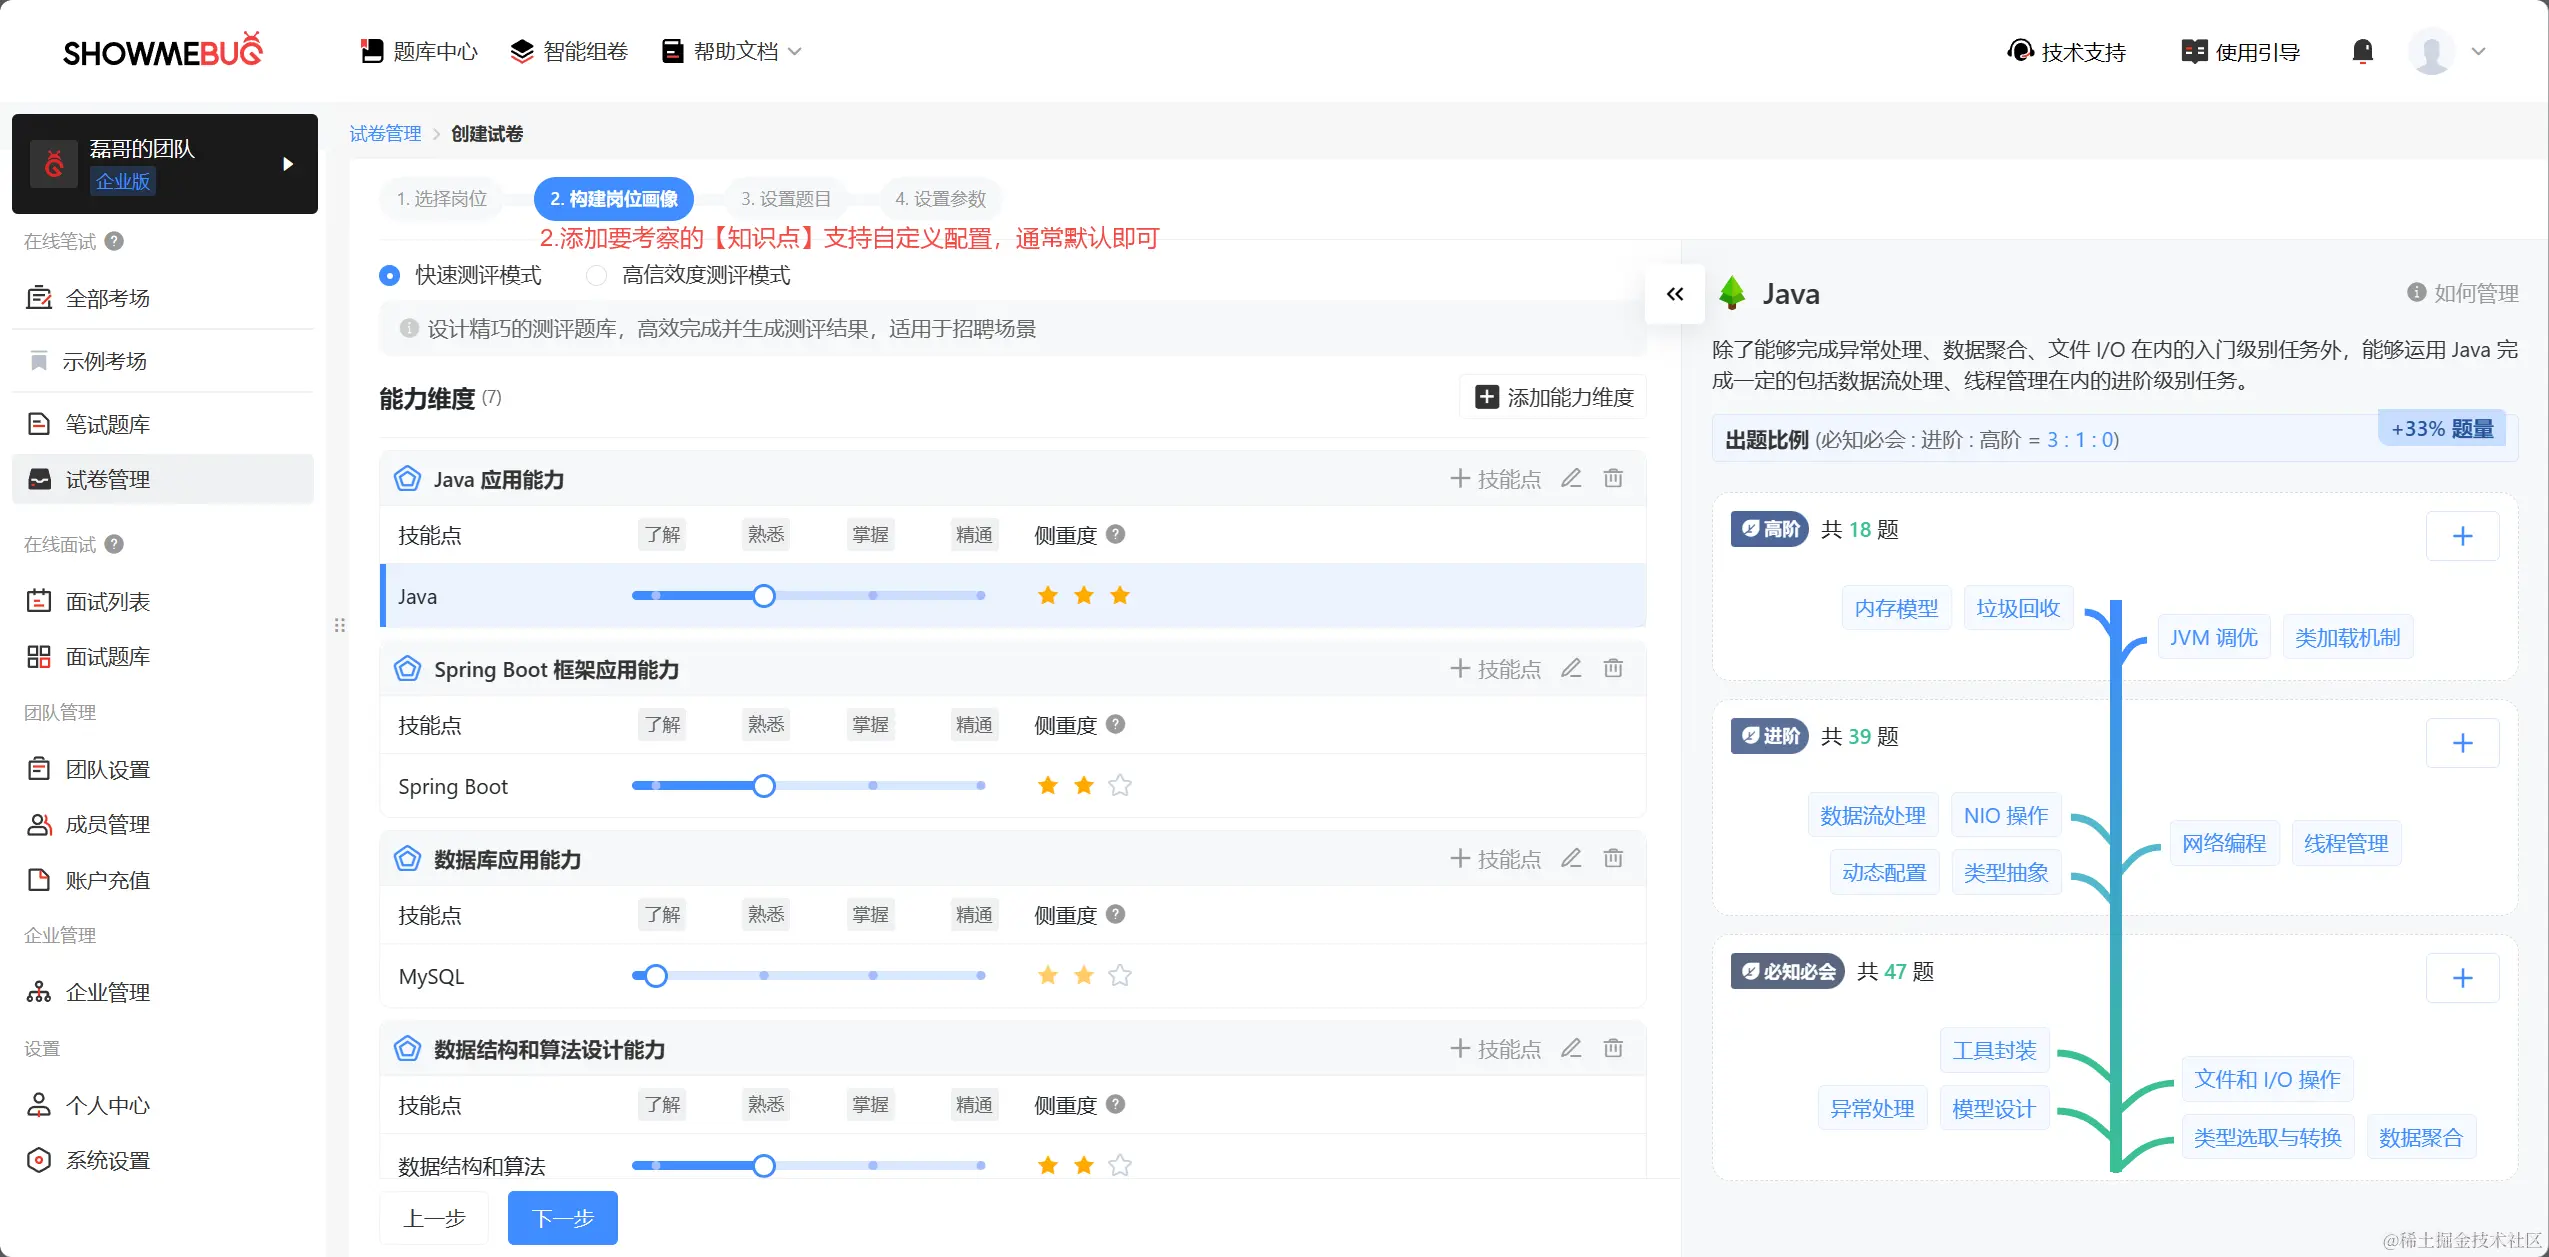2549x1257 pixels.
Task: Click the help icon next to 在线笔试
Action: (114, 241)
